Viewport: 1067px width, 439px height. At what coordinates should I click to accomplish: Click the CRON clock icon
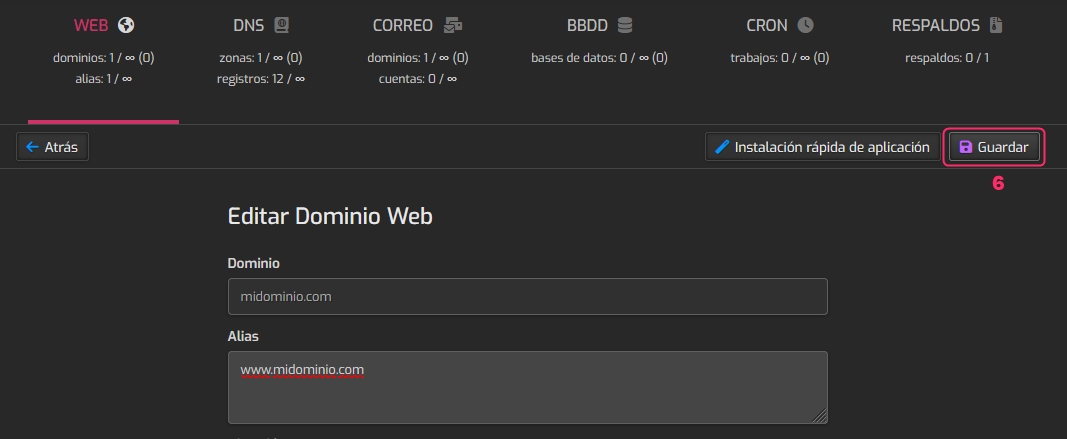[x=805, y=25]
